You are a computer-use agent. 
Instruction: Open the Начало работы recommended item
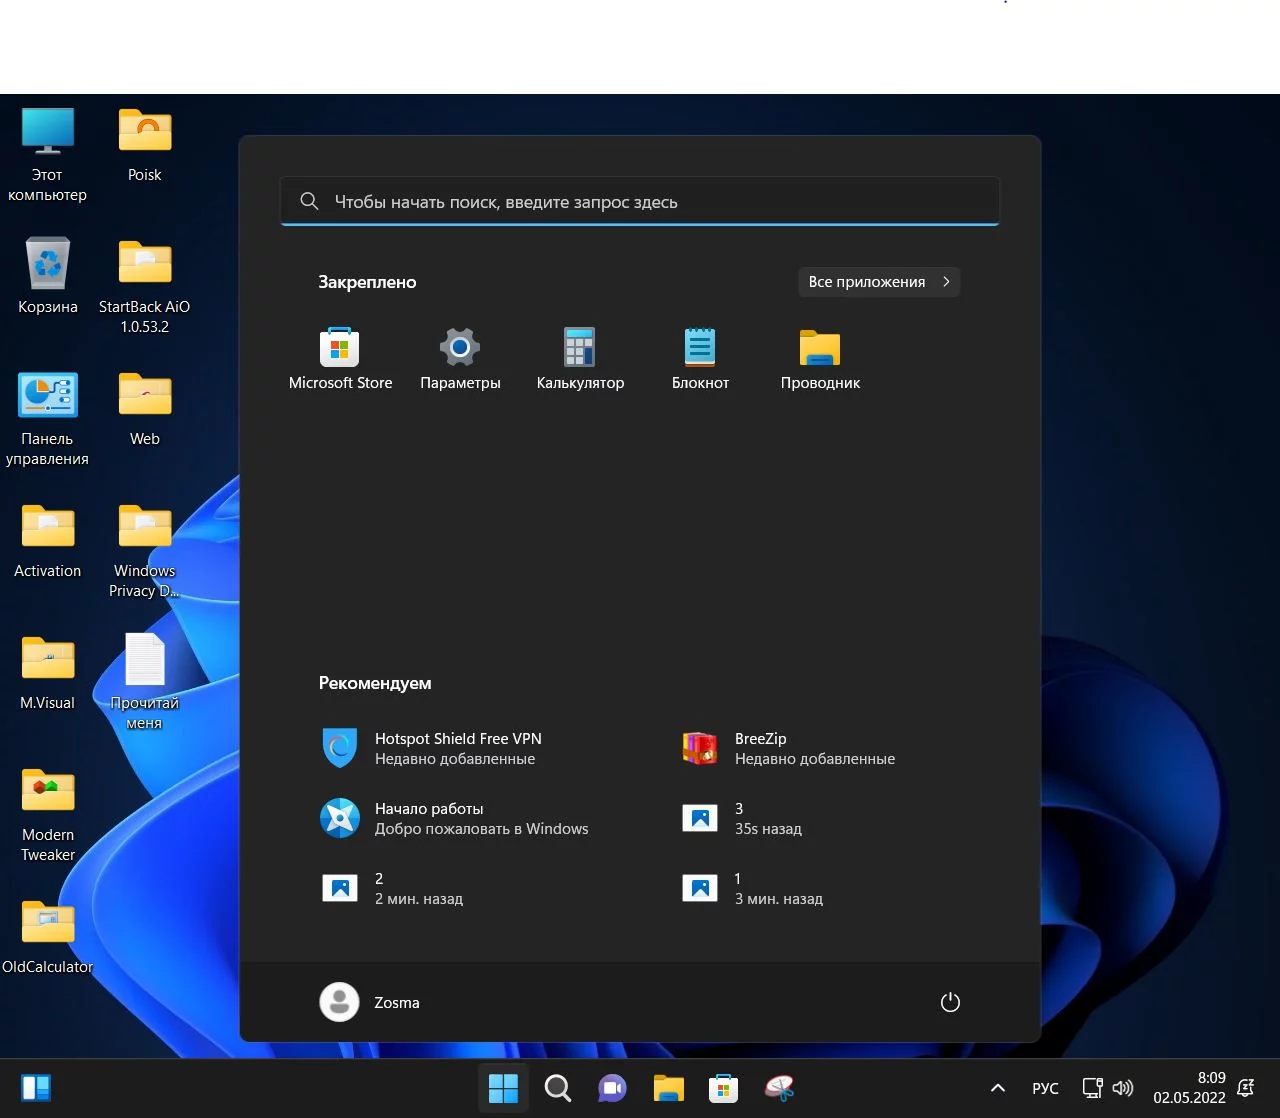coord(455,818)
